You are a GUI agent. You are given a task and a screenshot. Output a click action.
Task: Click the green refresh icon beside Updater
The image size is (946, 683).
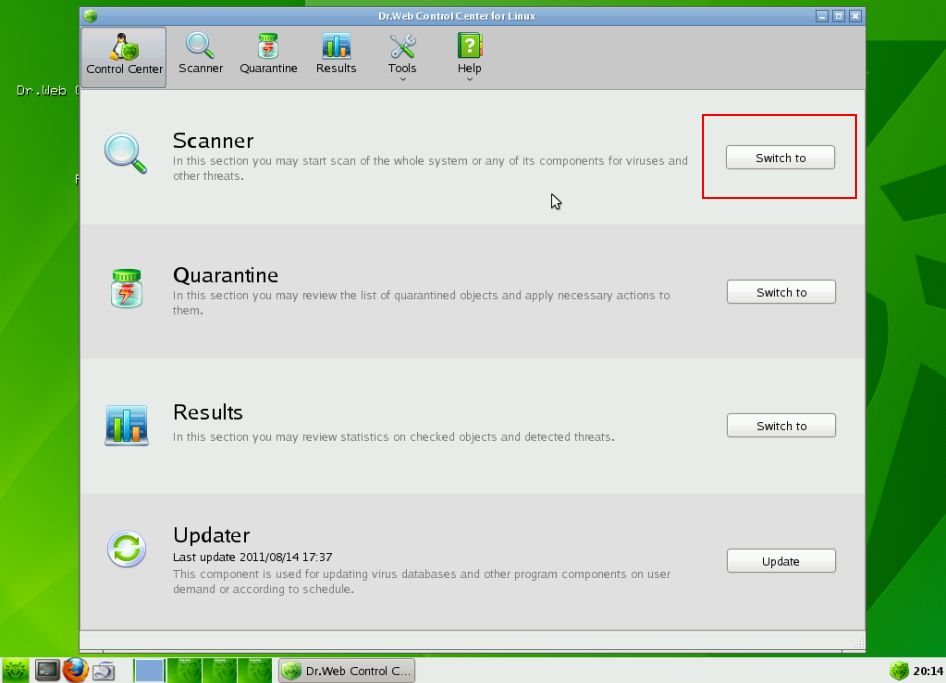tap(127, 549)
